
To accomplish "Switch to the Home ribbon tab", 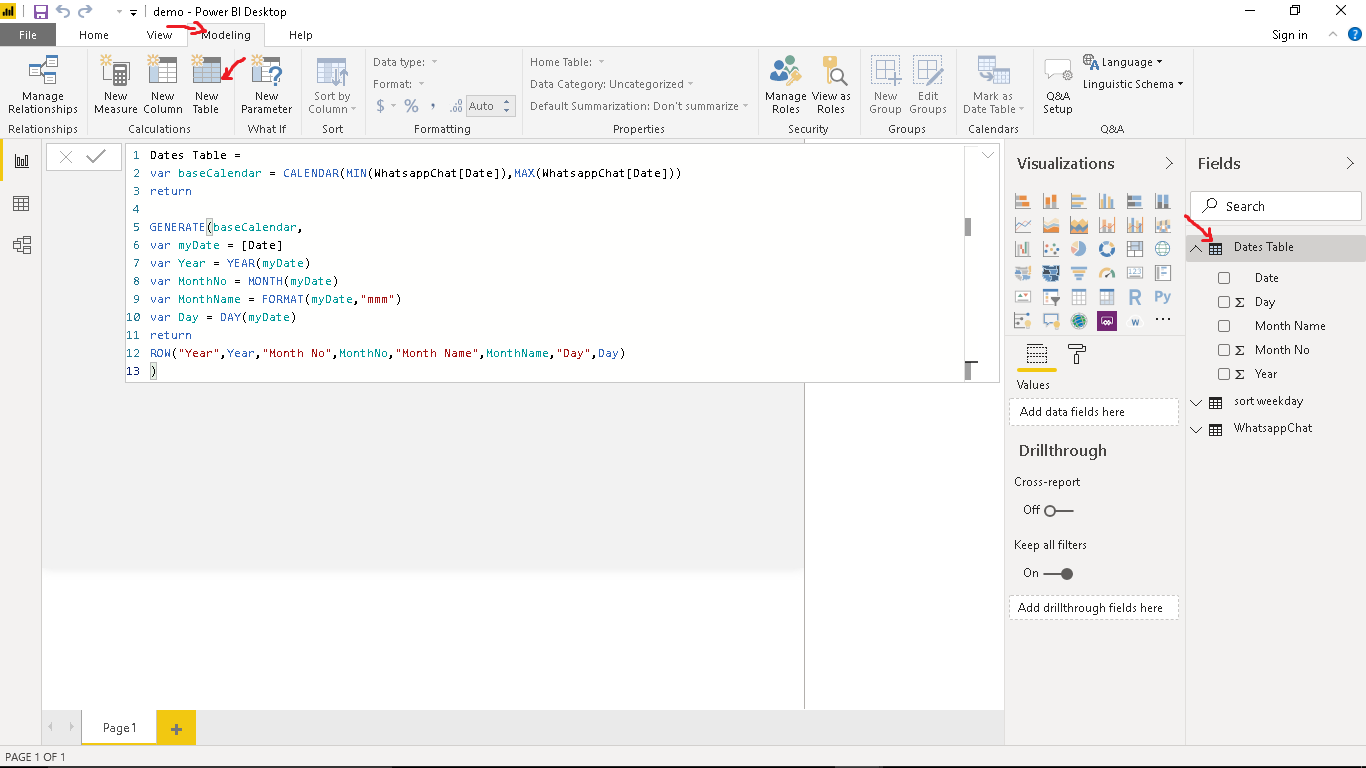I will (x=94, y=35).
